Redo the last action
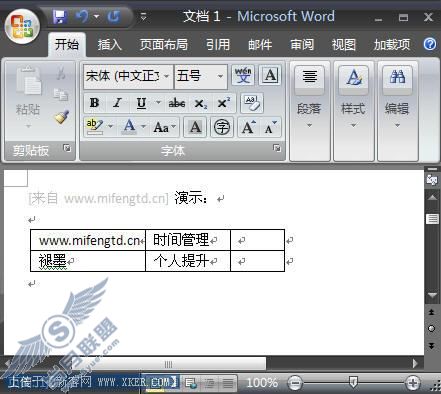 pyautogui.click(x=114, y=16)
